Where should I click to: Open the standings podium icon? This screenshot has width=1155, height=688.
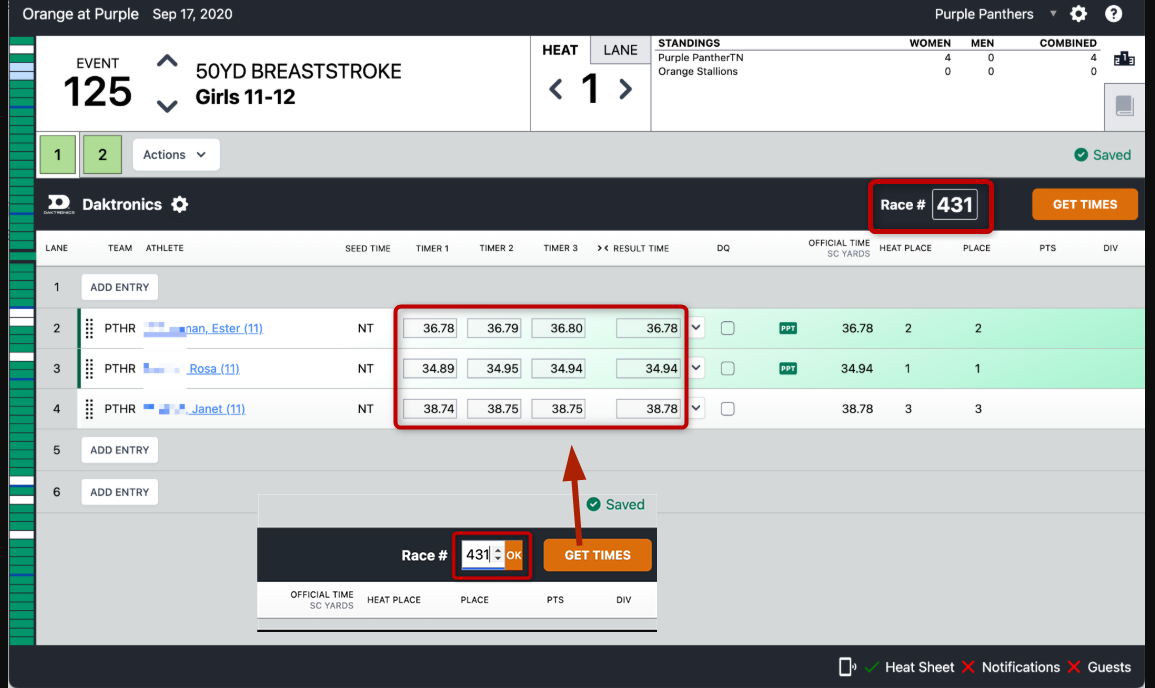click(1124, 59)
